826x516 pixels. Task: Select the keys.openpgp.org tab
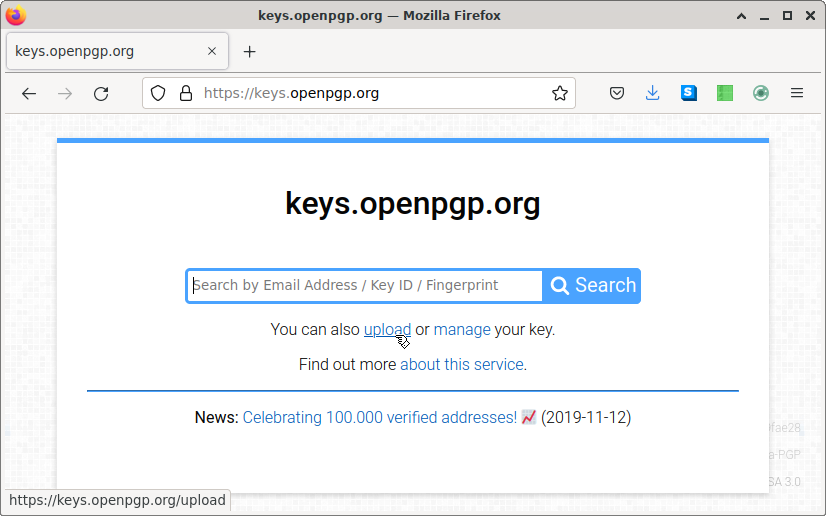(100, 51)
